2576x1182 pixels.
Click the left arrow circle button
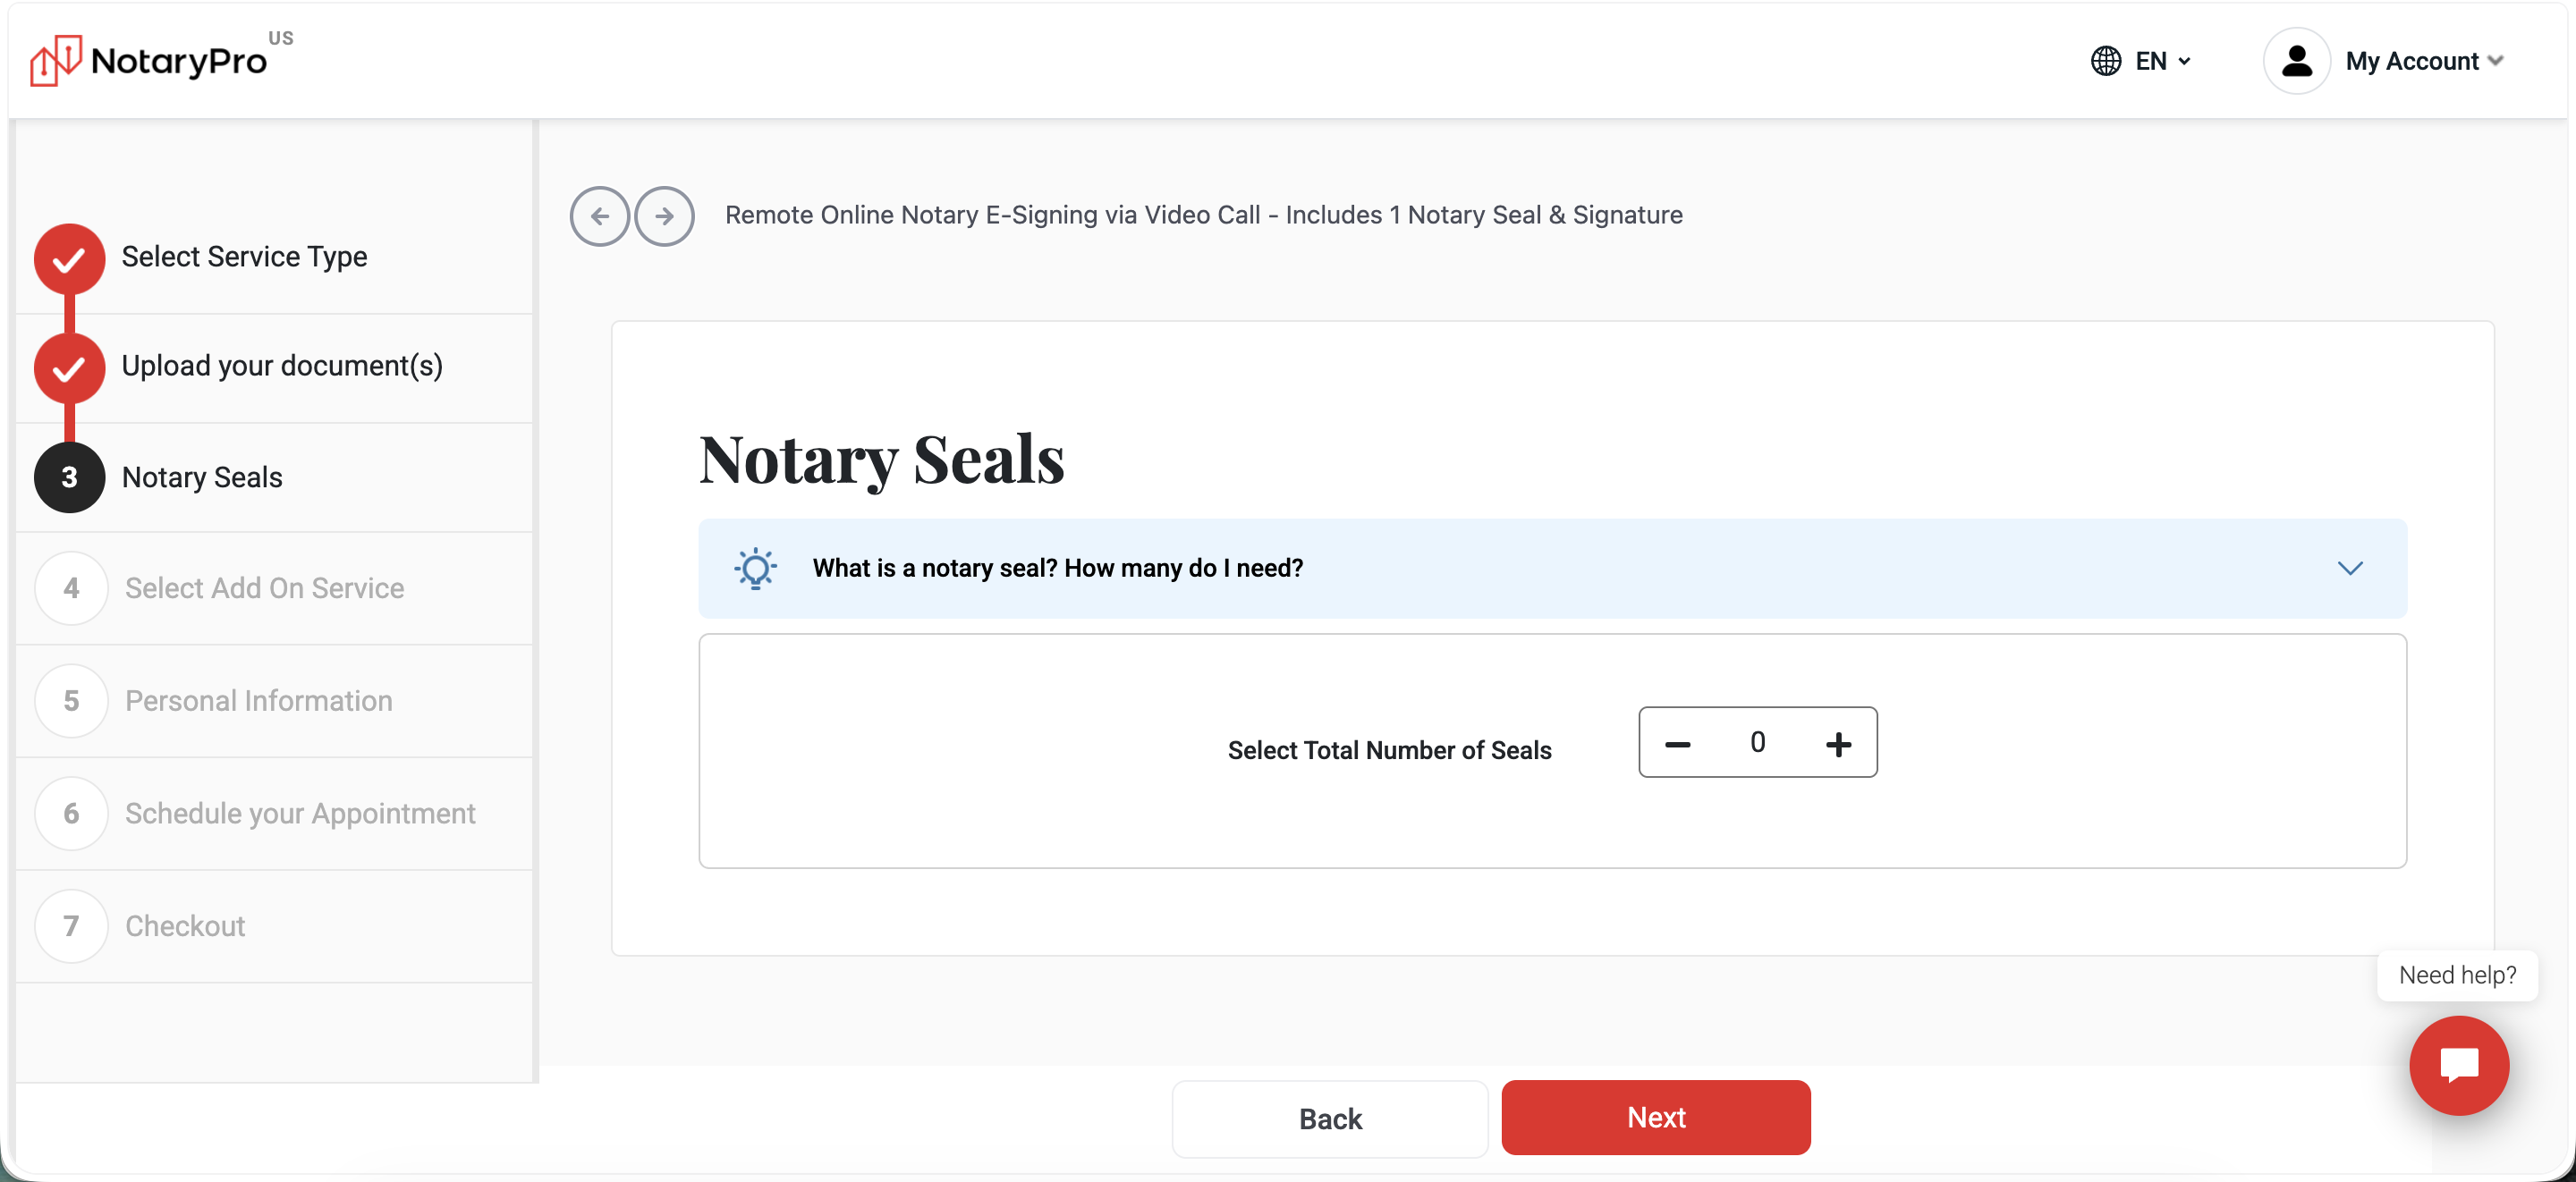coord(600,216)
